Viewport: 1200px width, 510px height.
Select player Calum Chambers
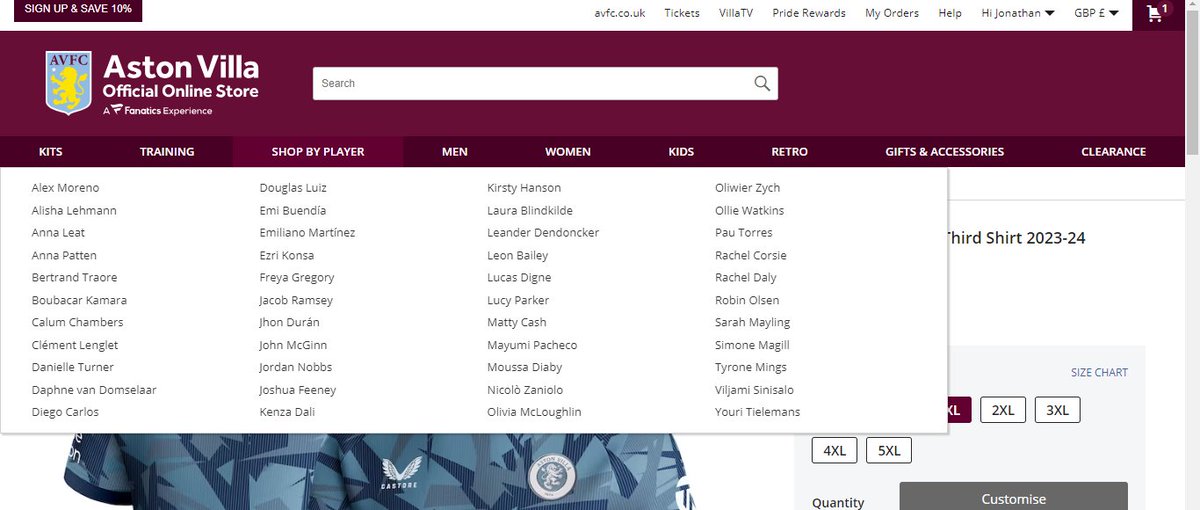click(x=77, y=322)
